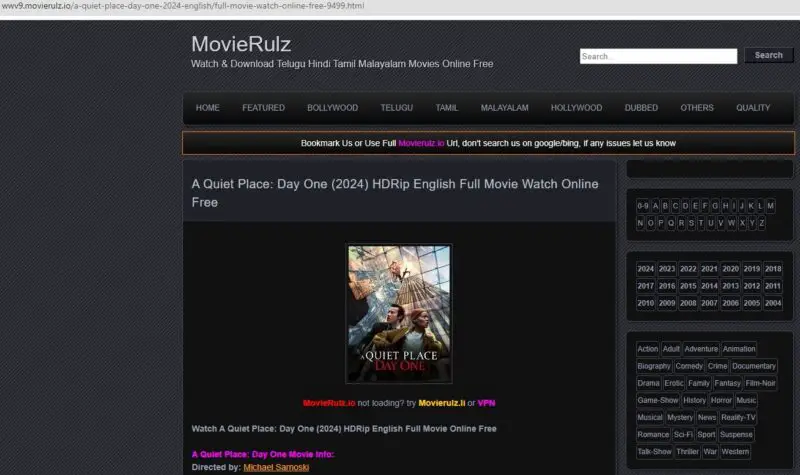Select the Horror genre tag
Image resolution: width=800 pixels, height=475 pixels.
[722, 400]
